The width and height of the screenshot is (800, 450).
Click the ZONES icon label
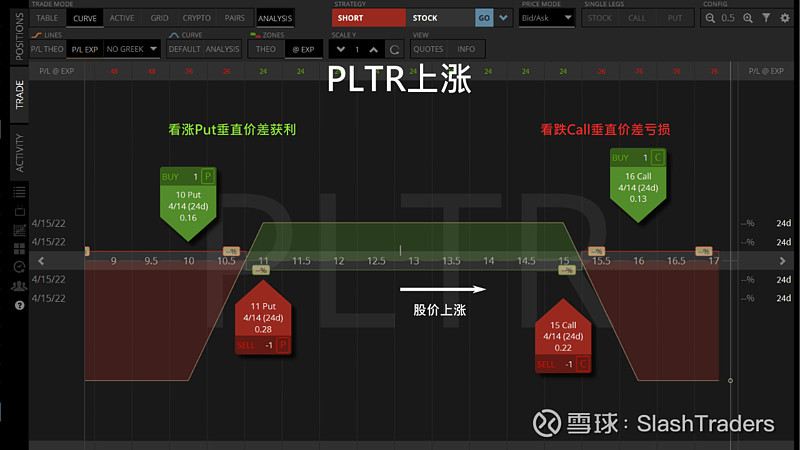point(267,35)
